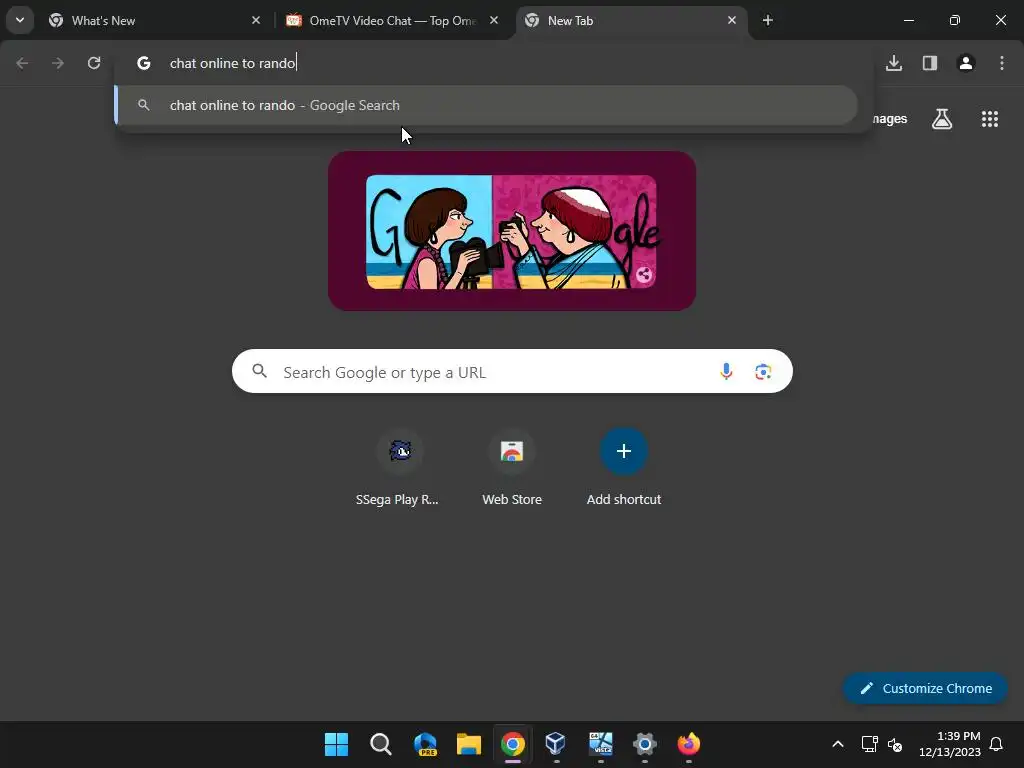Image resolution: width=1024 pixels, height=768 pixels.
Task: Open the Chrome three-dot menu
Action: (x=1002, y=63)
